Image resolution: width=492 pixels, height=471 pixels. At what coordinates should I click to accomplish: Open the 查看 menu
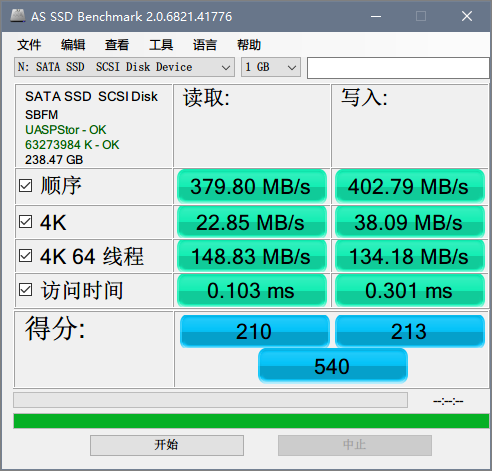117,45
